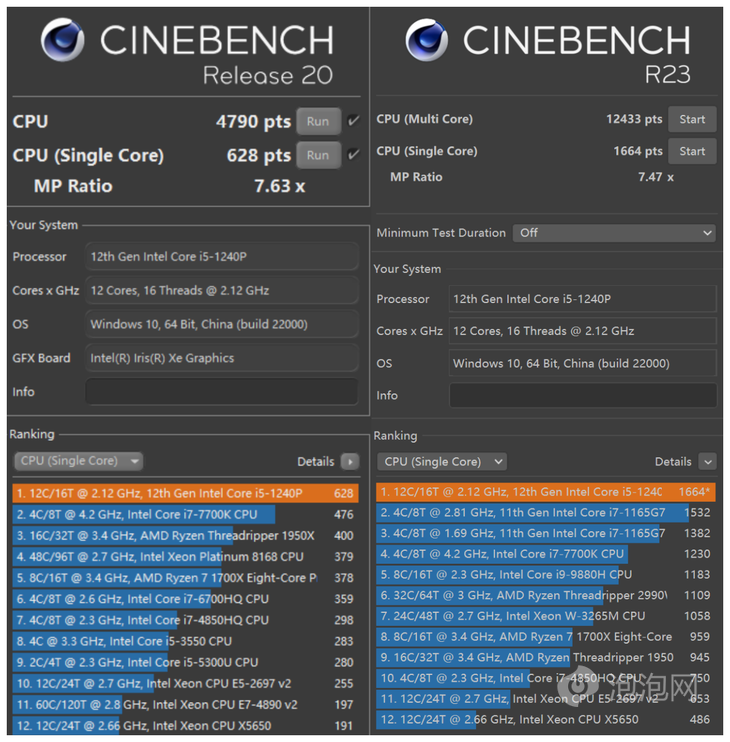The height and width of the screenshot is (742, 730).
Task: Run the R20 CPU (Single Core) test
Action: coord(318,155)
